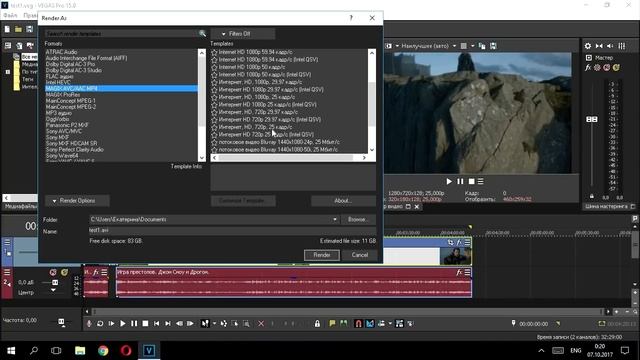Click the downmix output icon in master bus
The height and width of the screenshot is (360, 640).
click(x=599, y=46)
